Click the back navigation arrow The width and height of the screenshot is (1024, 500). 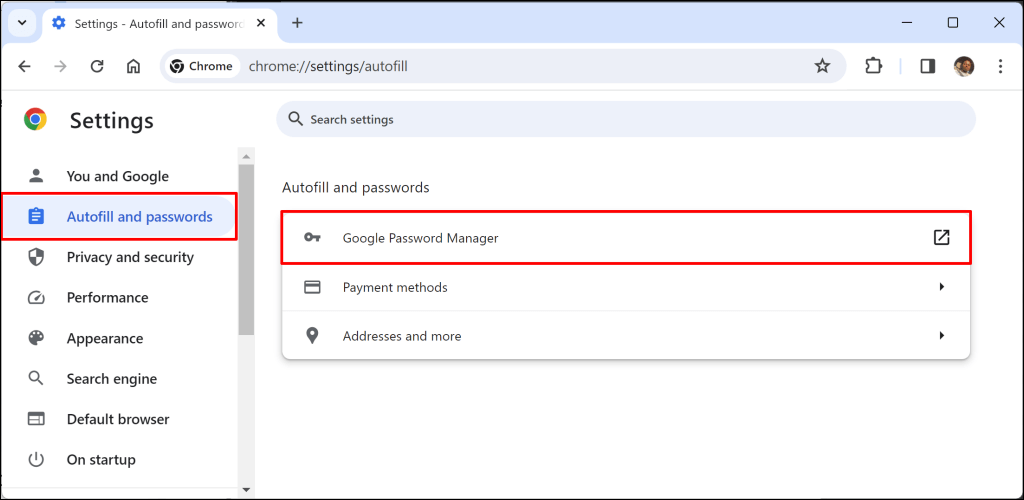click(25, 66)
